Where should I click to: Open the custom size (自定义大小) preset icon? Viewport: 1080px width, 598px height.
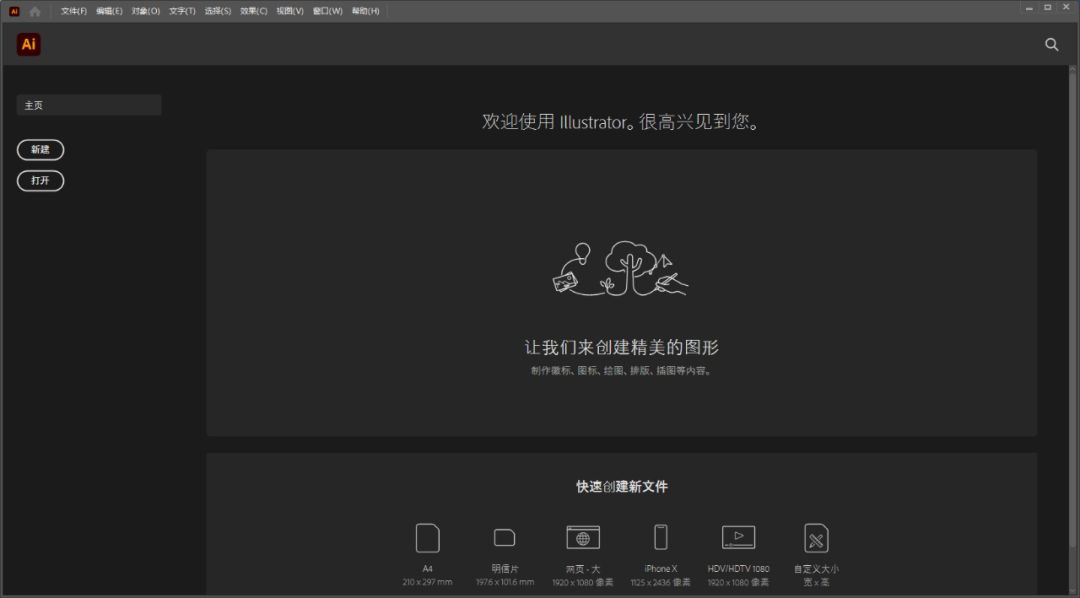[x=816, y=538]
